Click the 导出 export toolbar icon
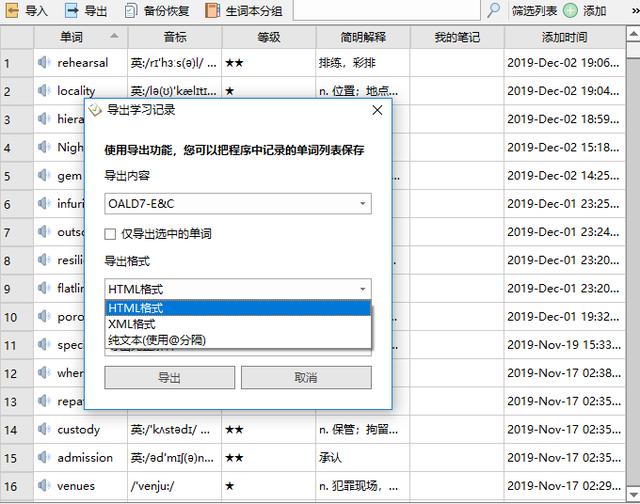This screenshot has width=640, height=504. (x=71, y=11)
